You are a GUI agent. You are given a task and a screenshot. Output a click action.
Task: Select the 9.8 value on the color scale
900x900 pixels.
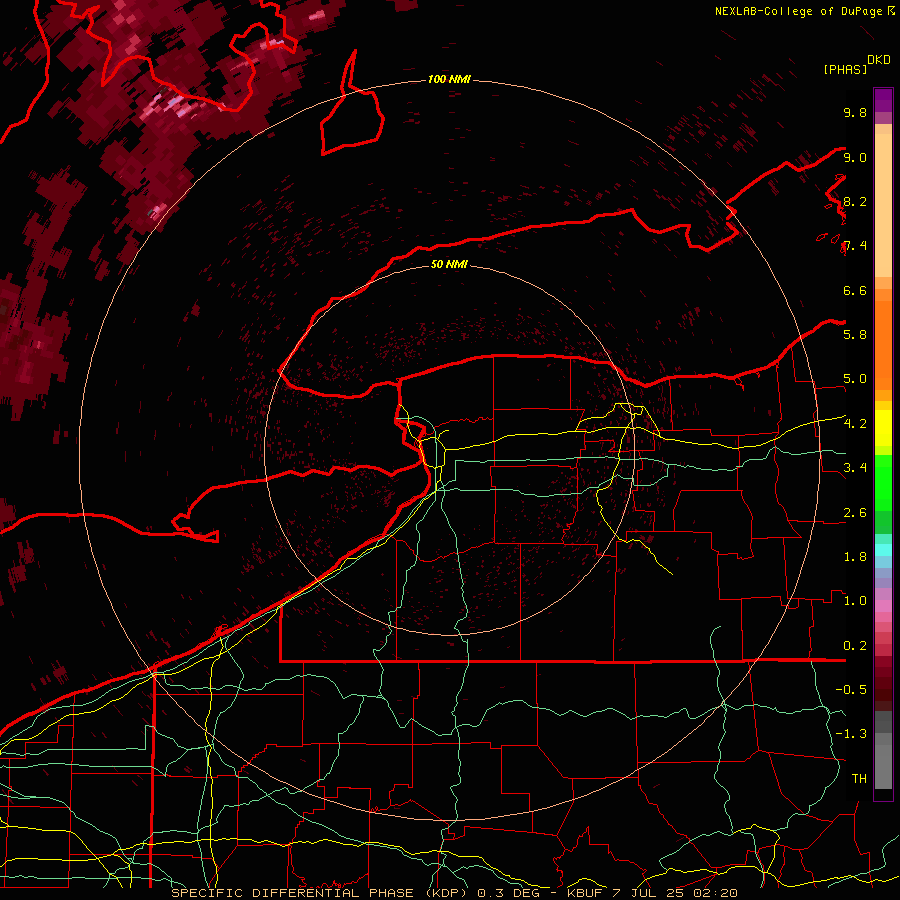855,112
